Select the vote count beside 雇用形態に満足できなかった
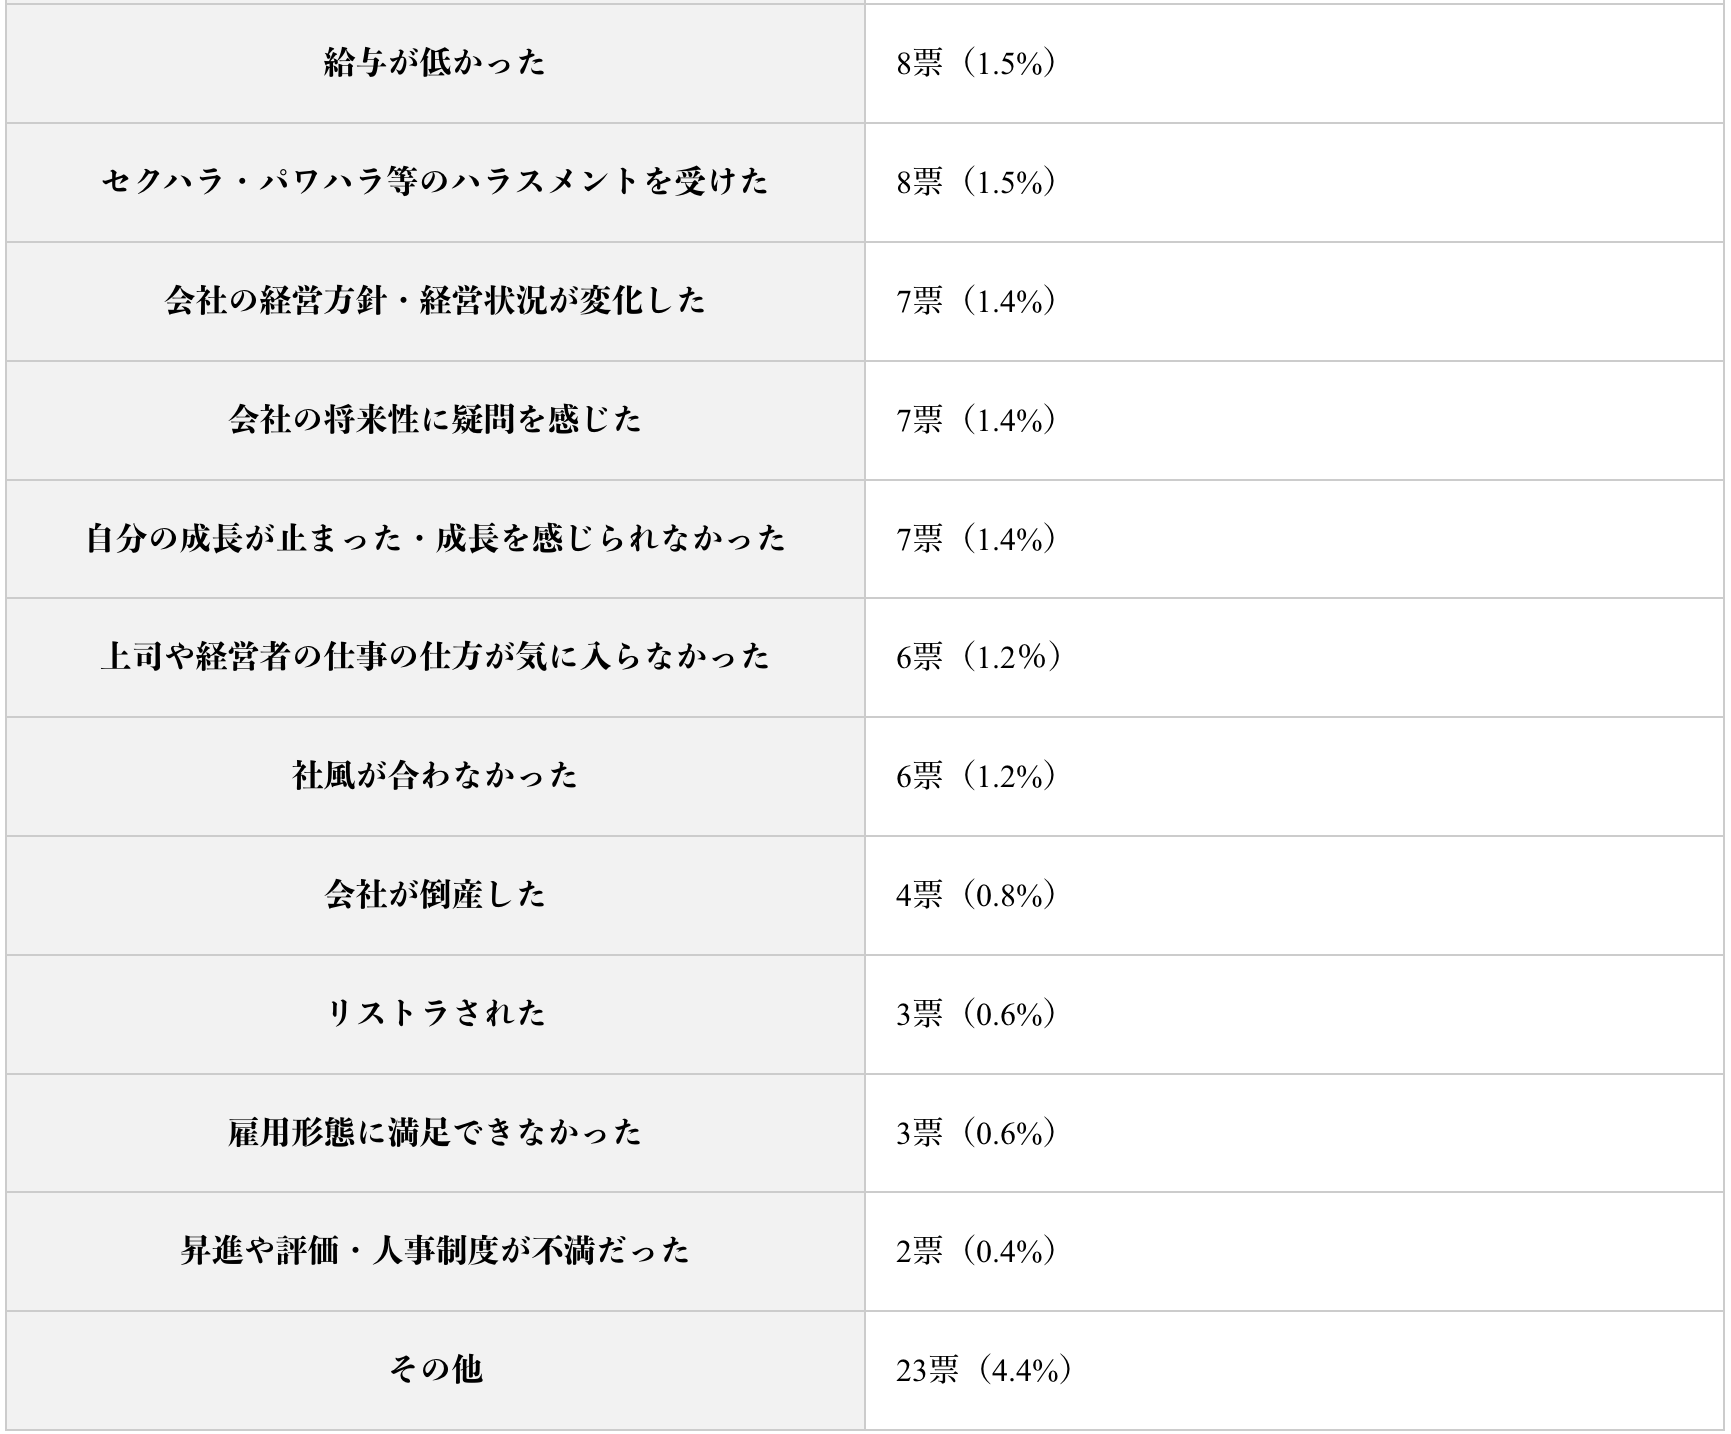The image size is (1731, 1434). coord(976,1133)
